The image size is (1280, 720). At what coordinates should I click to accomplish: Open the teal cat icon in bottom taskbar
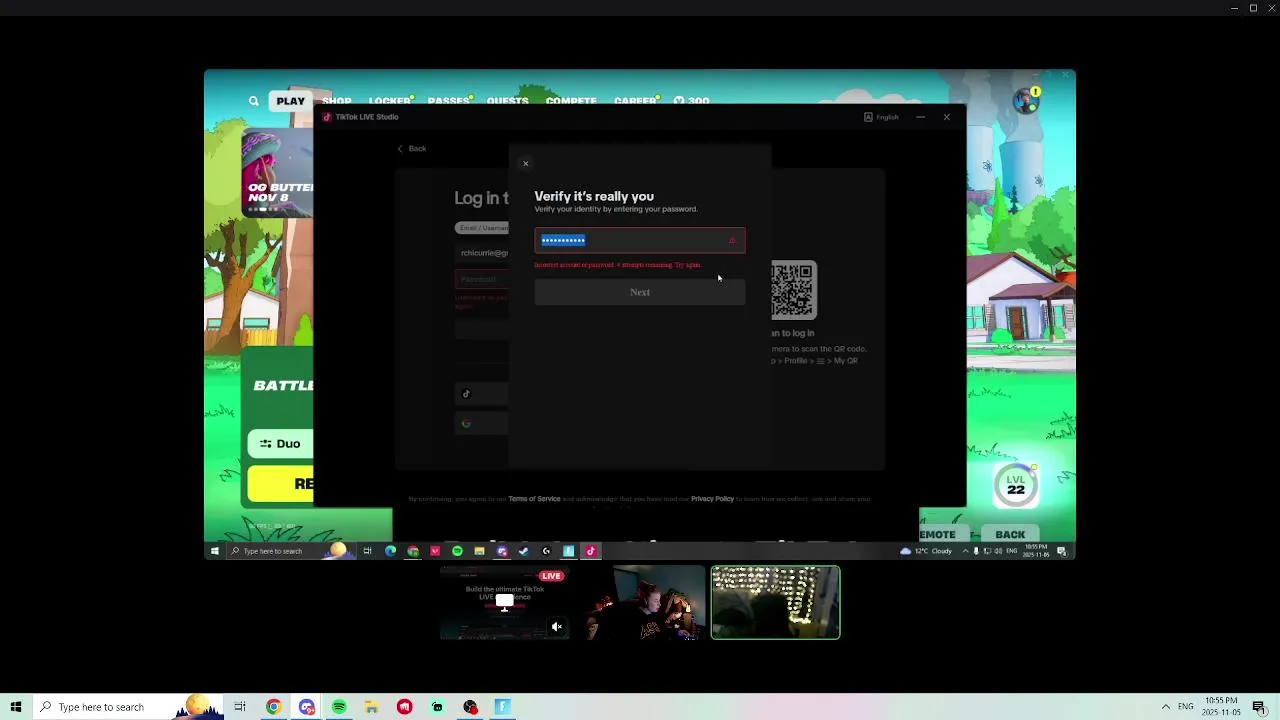pyautogui.click(x=437, y=707)
